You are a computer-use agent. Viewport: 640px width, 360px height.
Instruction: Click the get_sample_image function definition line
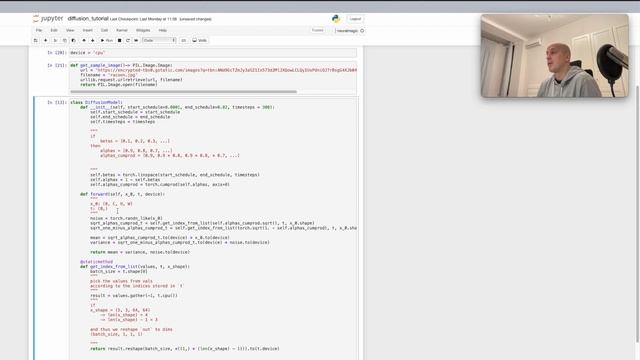(x=121, y=65)
